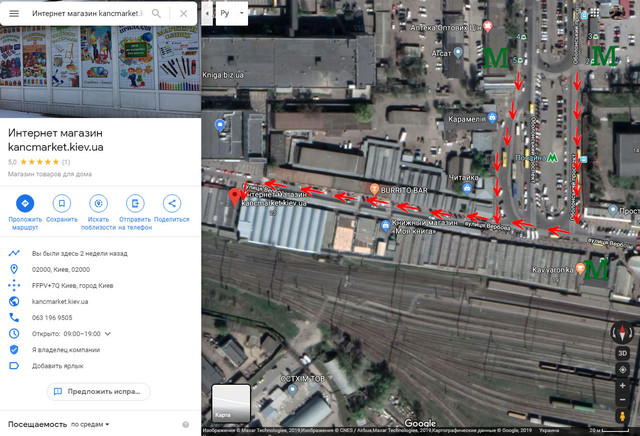Switch to Карта map view thumbnail
Viewport: 640px width, 436px height.
click(x=231, y=403)
